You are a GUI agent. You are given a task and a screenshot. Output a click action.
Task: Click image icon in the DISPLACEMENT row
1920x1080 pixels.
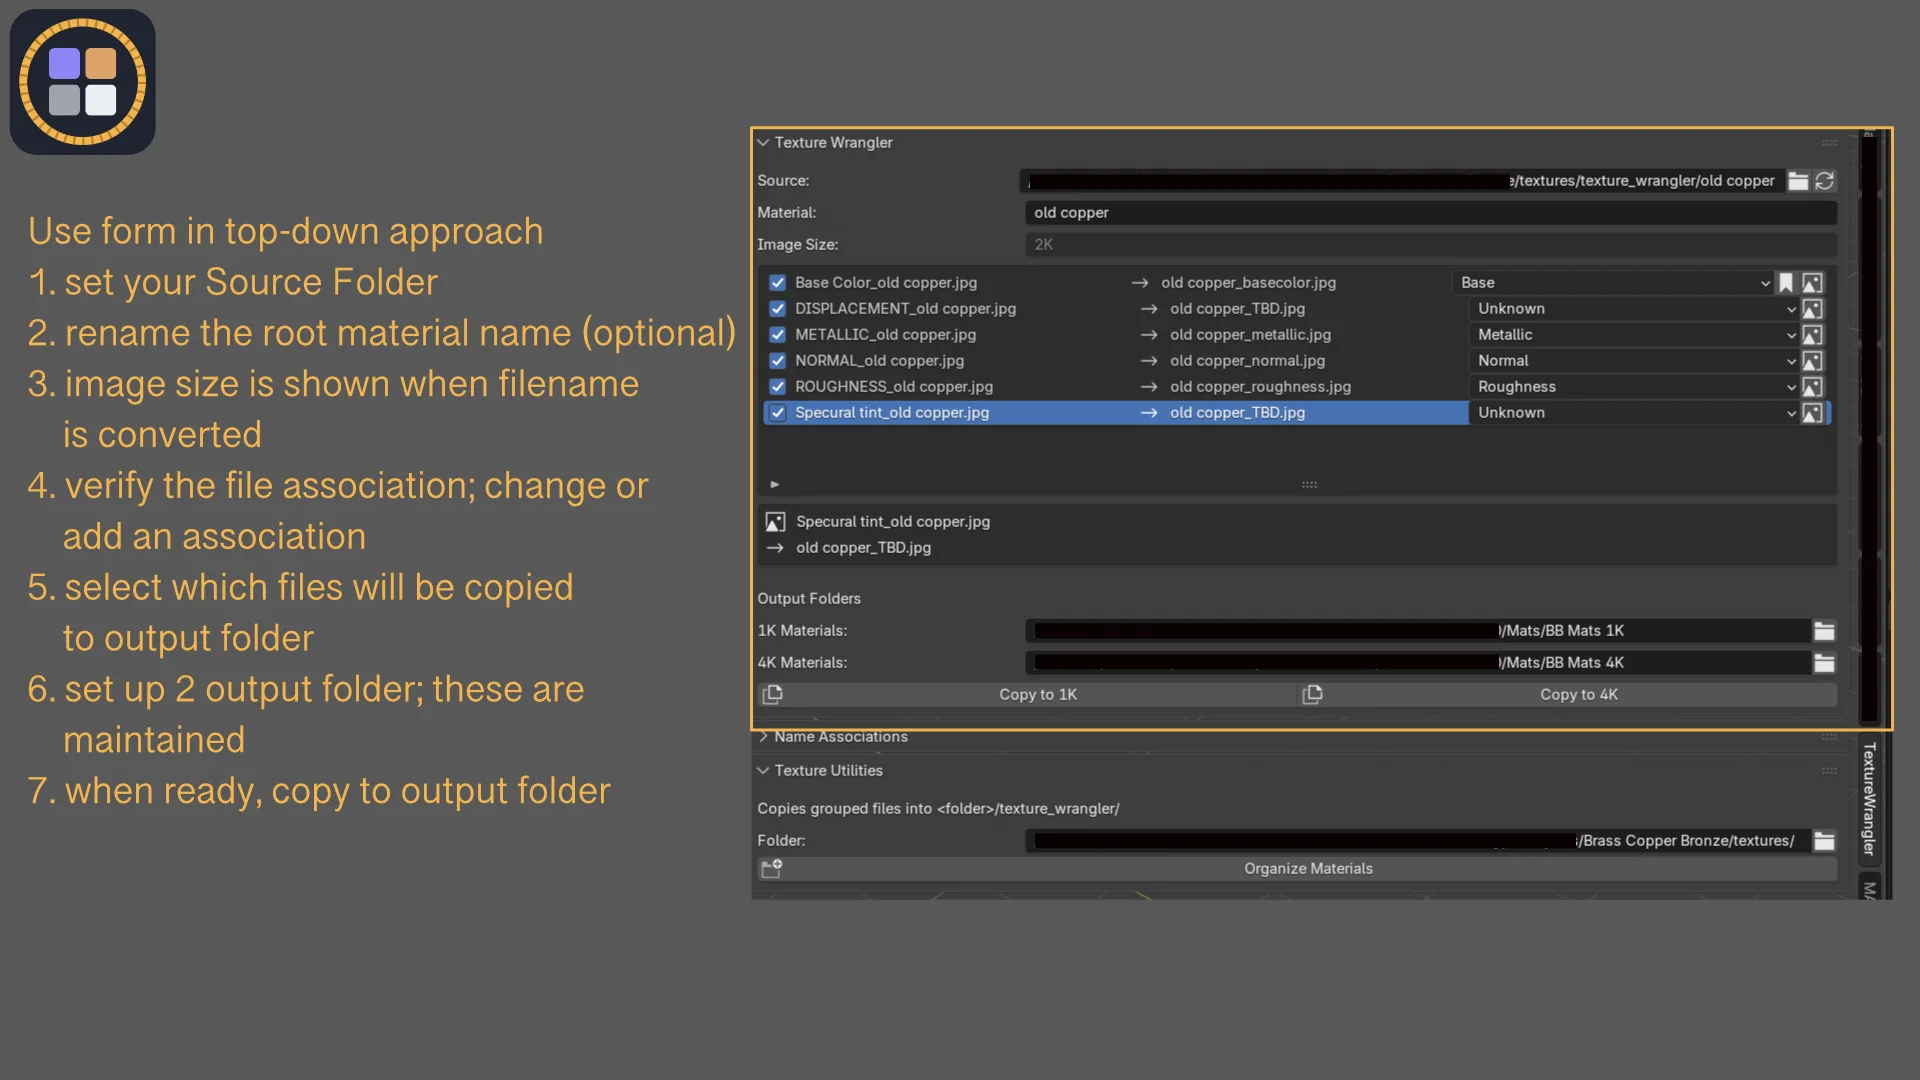[1812, 309]
